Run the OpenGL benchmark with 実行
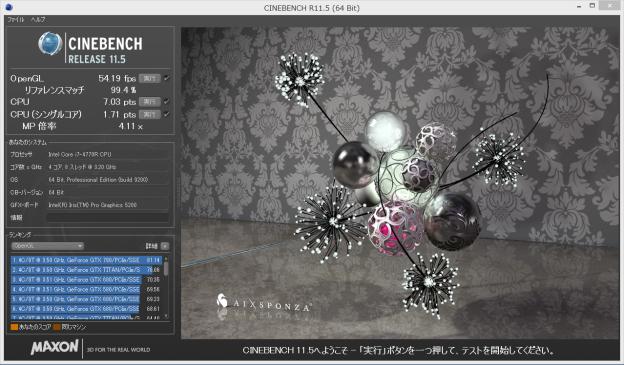The image size is (624, 365). point(150,78)
